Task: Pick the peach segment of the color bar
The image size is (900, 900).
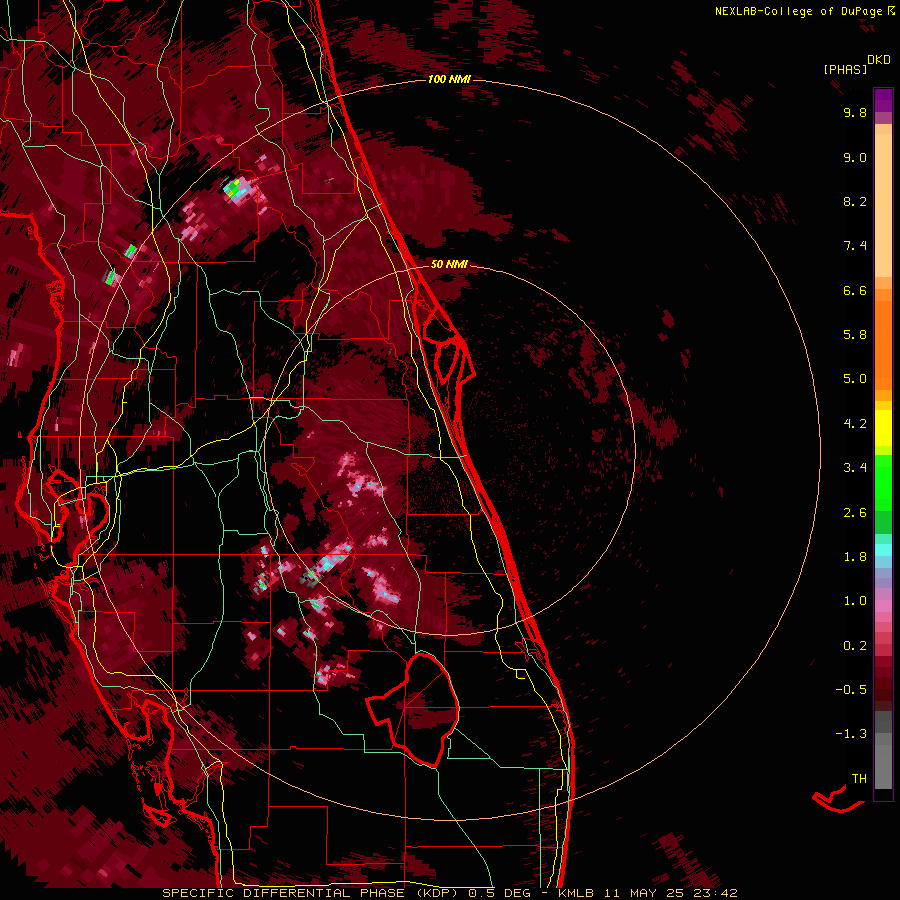Action: pos(883,205)
